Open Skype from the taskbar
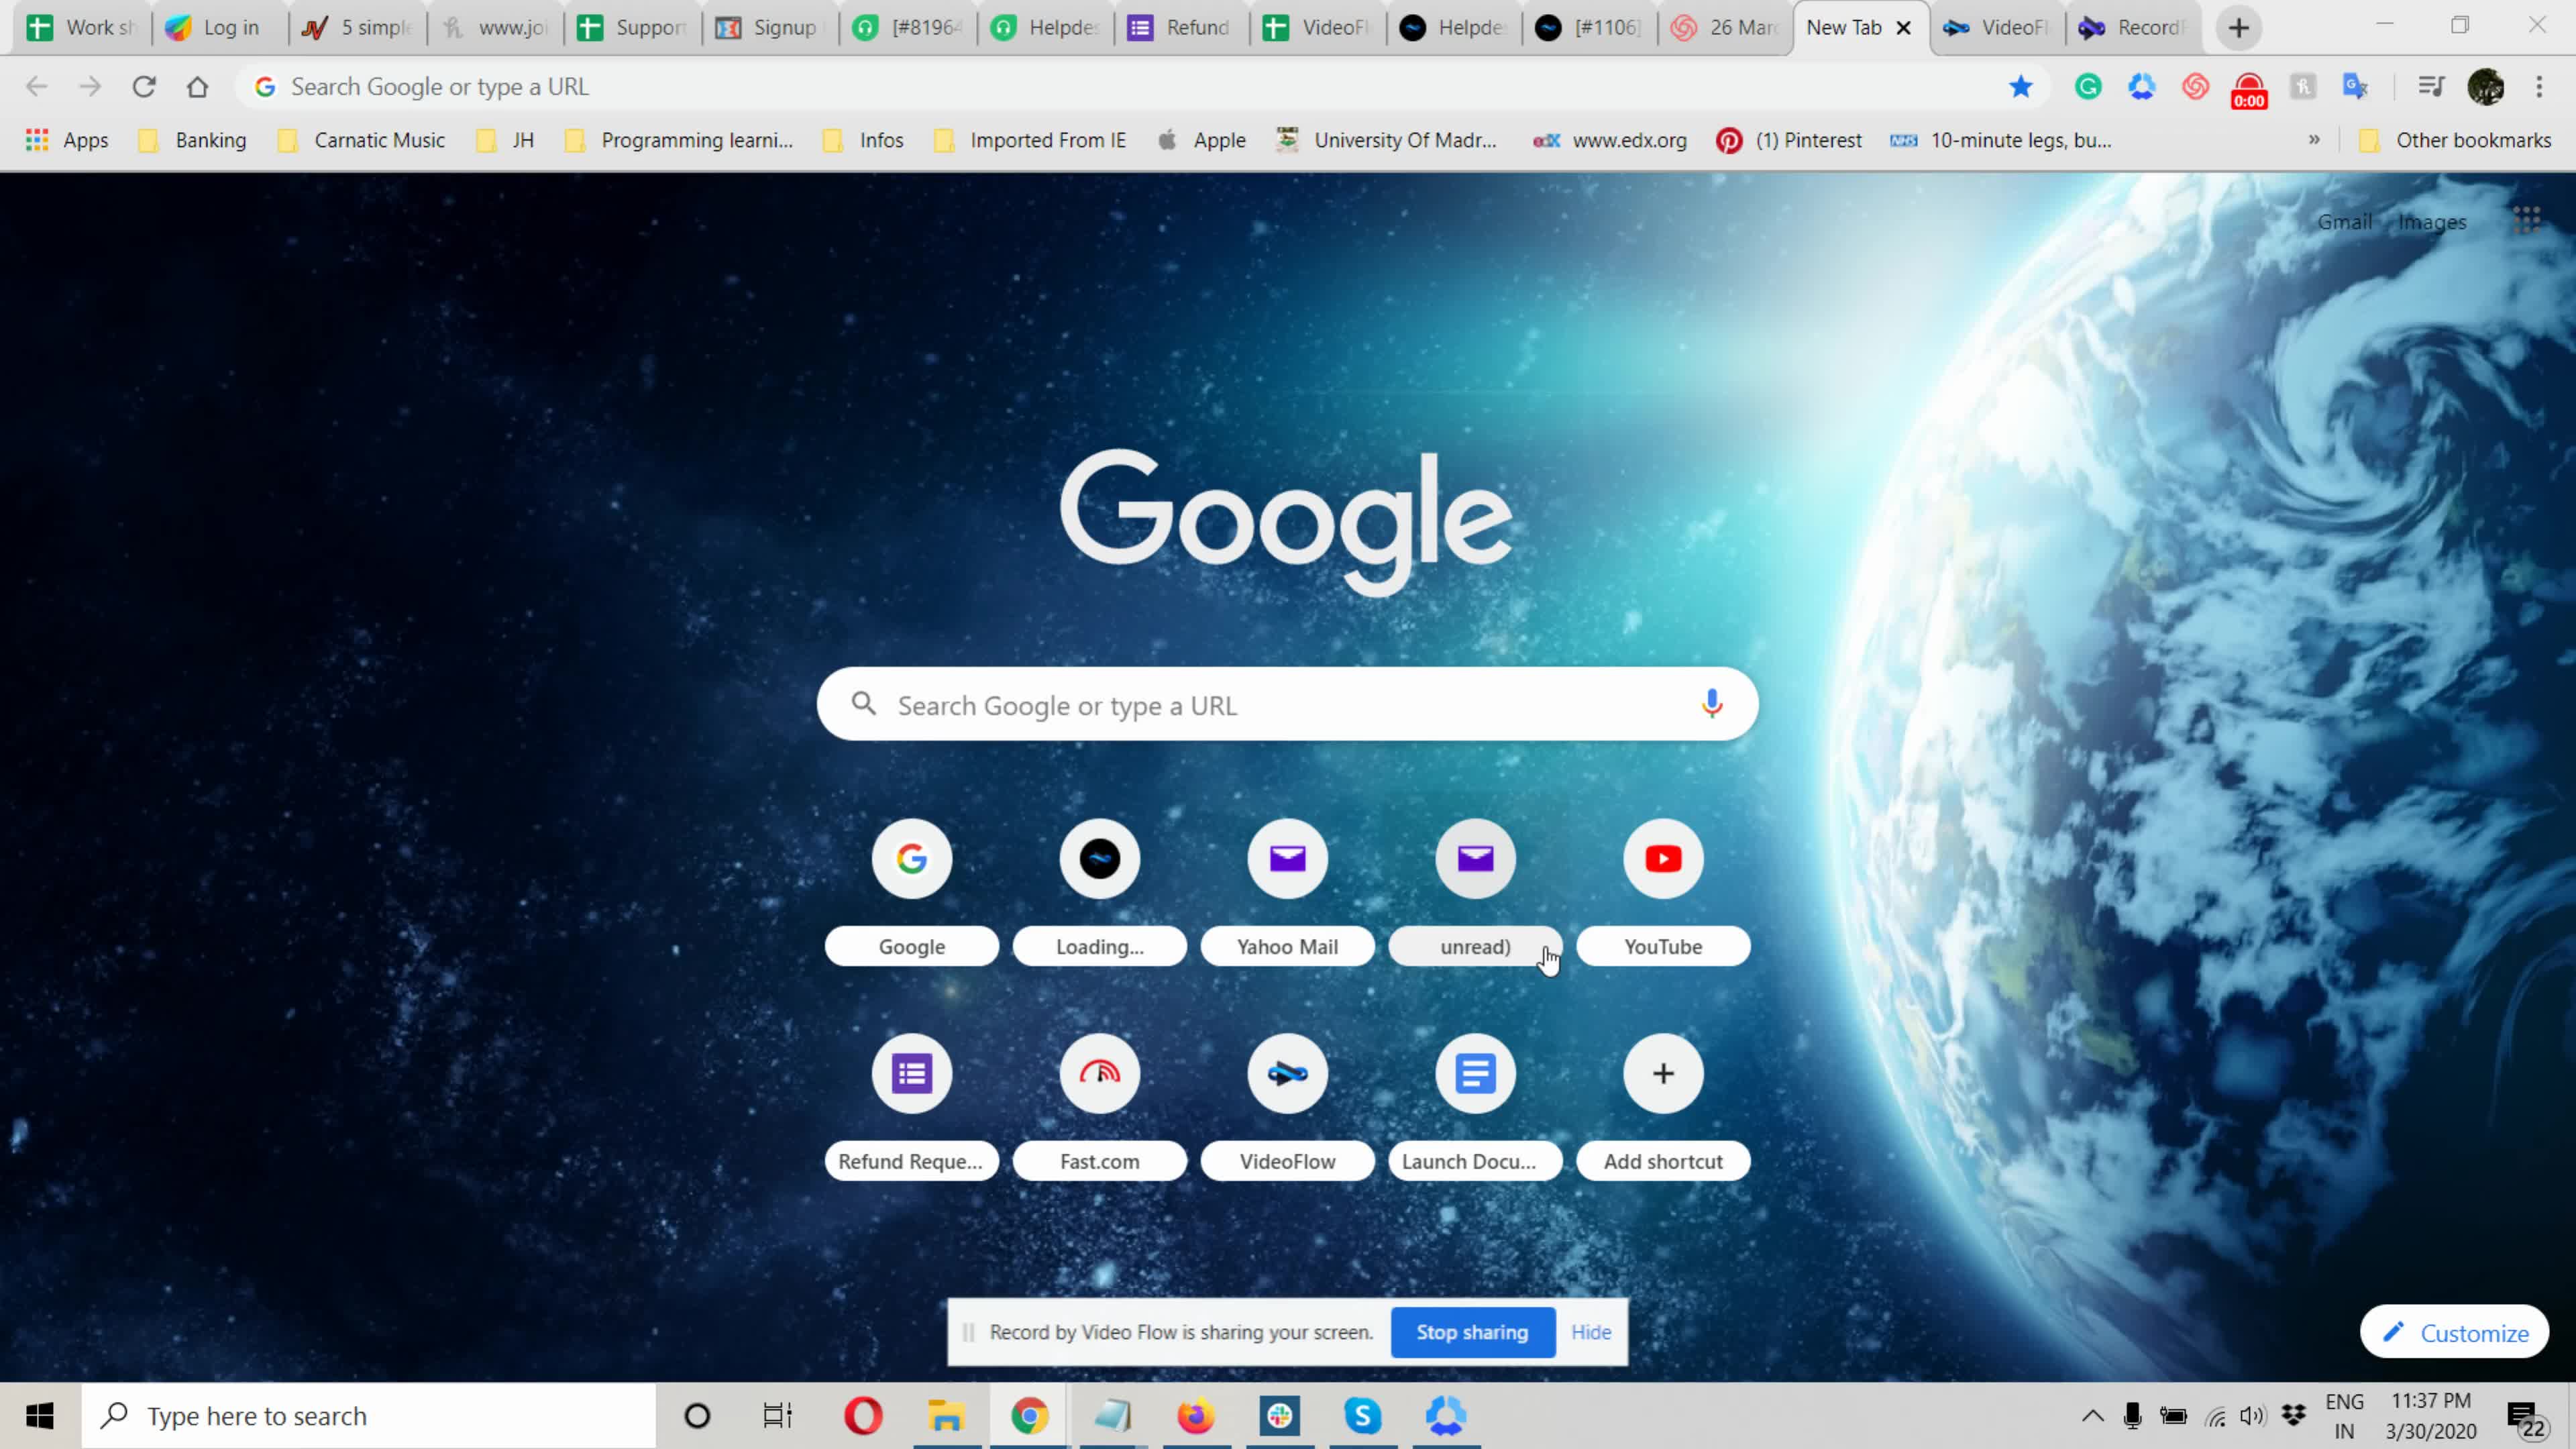 coord(1363,1416)
